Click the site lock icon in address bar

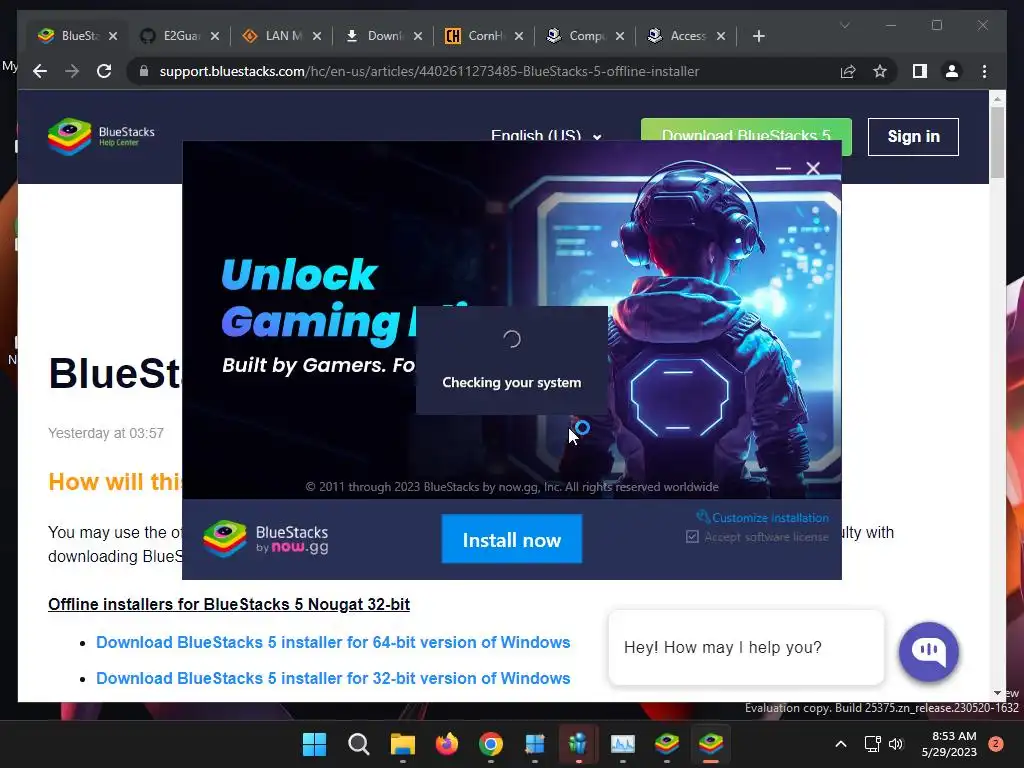point(144,71)
